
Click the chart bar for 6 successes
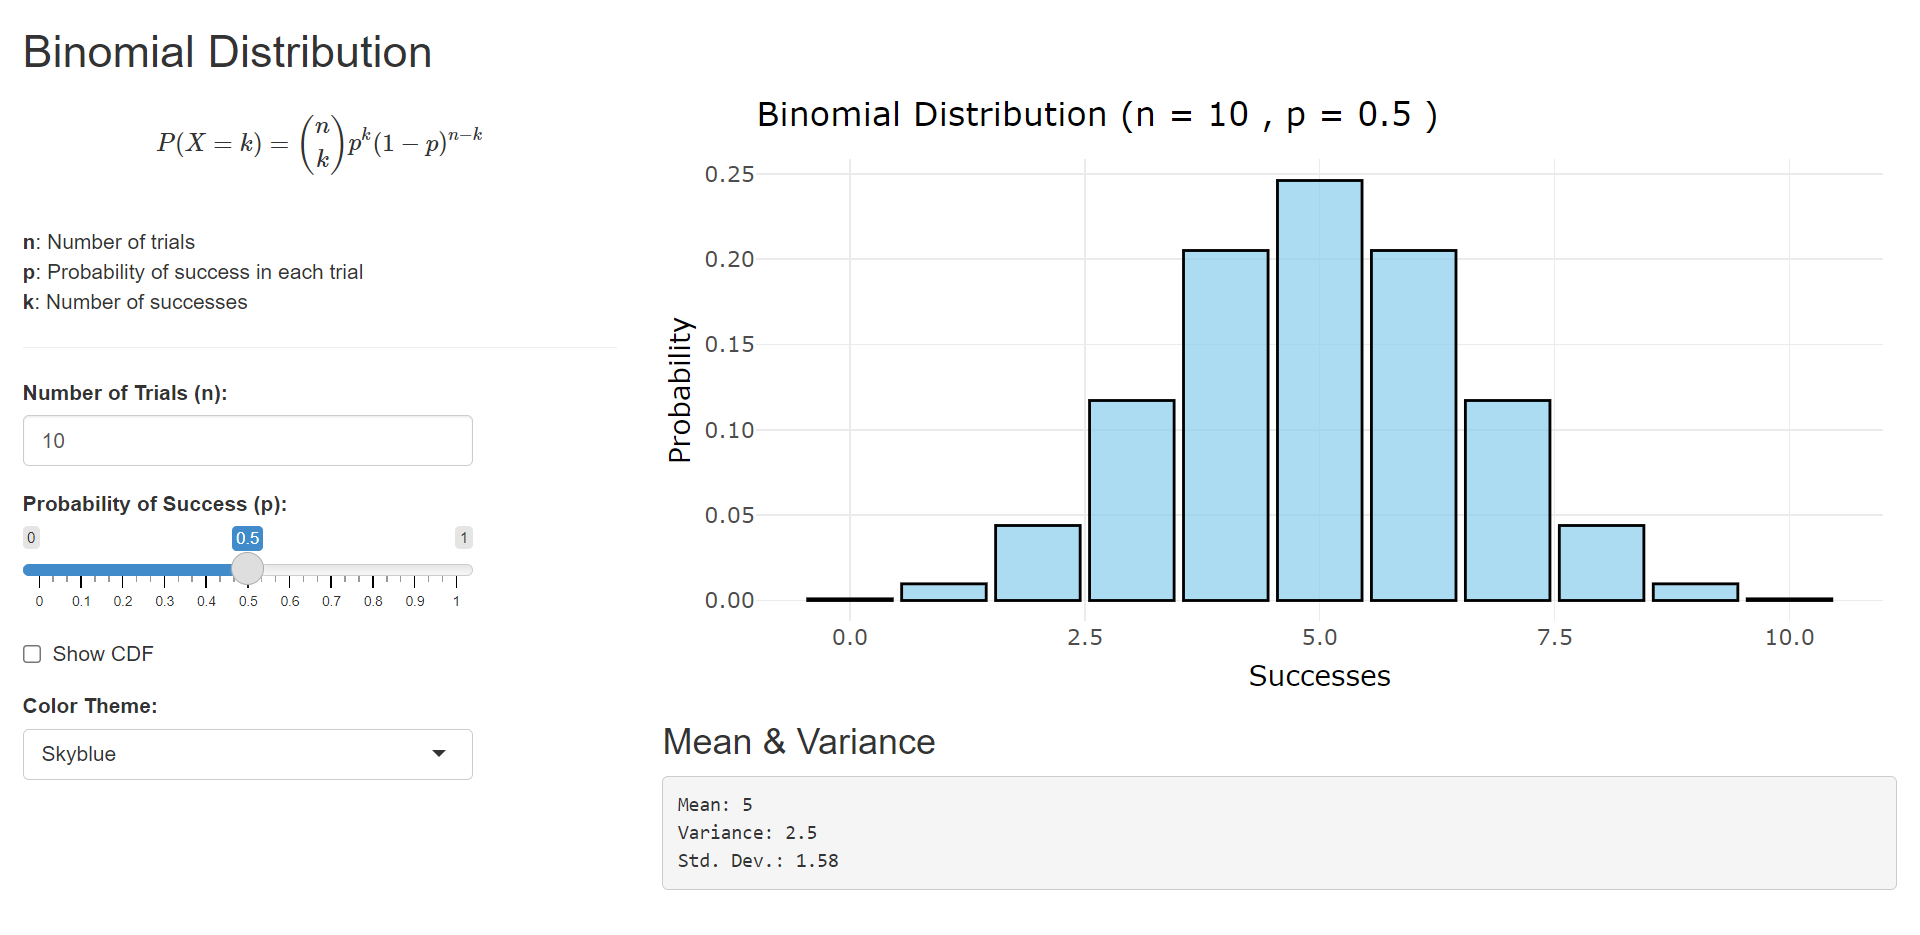coord(1413,425)
